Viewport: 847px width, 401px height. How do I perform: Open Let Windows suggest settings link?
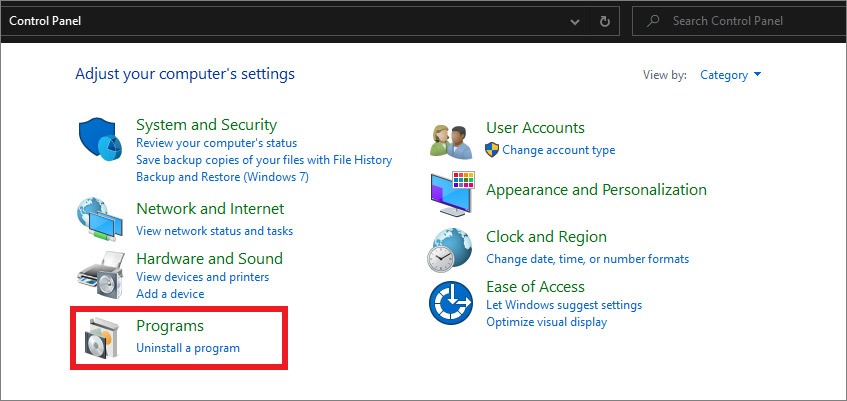click(x=564, y=305)
